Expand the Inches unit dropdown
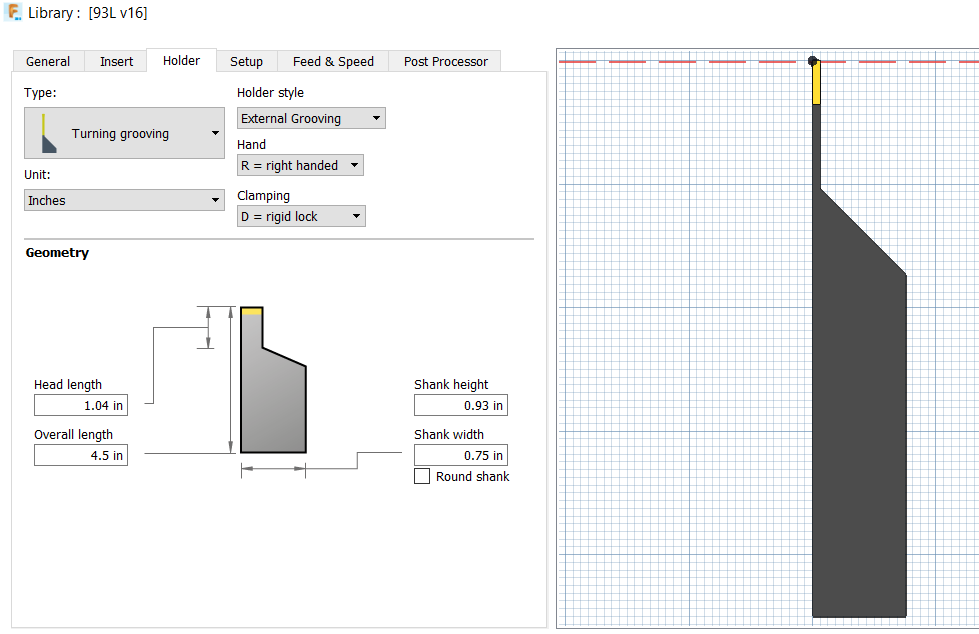 pos(124,200)
